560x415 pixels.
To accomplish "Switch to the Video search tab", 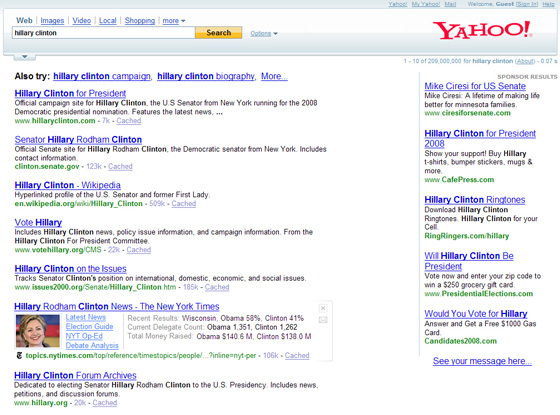I will coord(82,21).
